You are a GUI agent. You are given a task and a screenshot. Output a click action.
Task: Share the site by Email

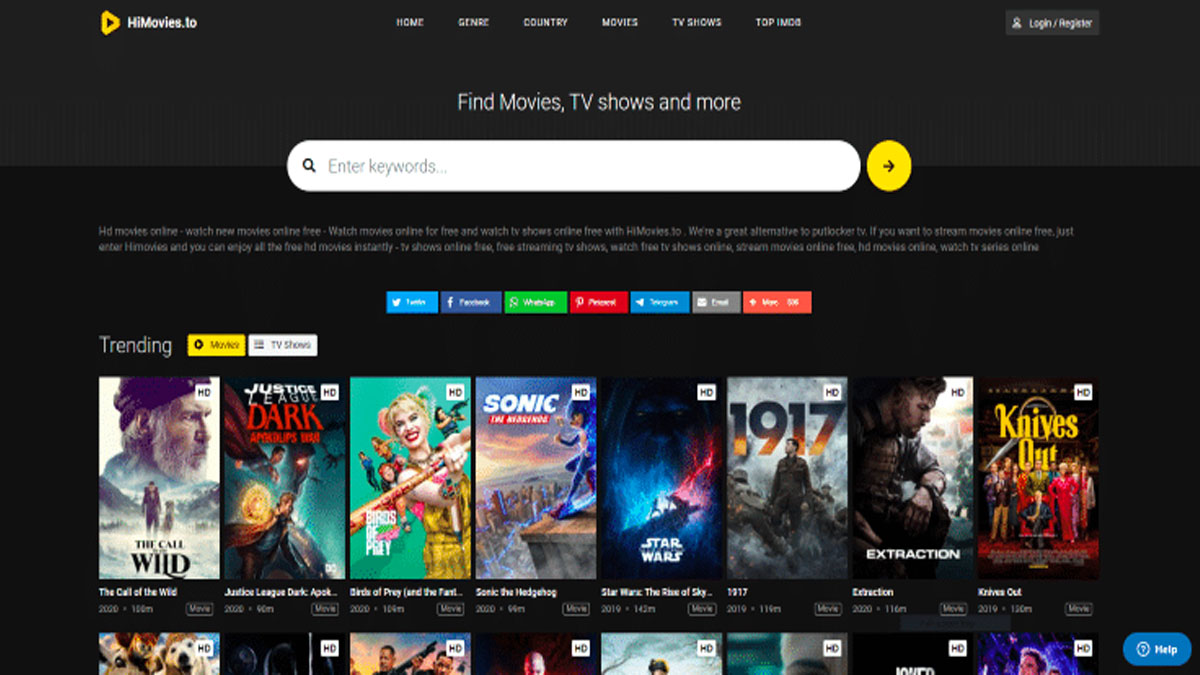point(716,302)
